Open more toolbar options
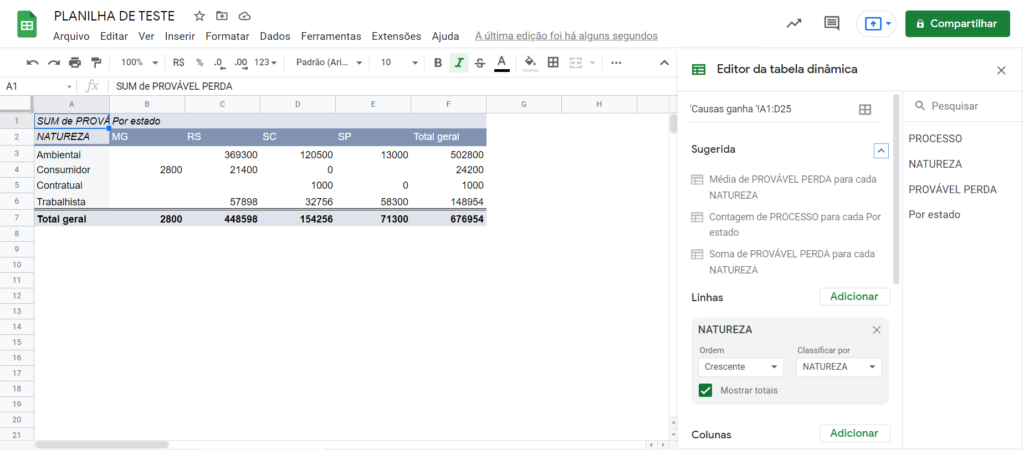1024x450 pixels. 616,63
